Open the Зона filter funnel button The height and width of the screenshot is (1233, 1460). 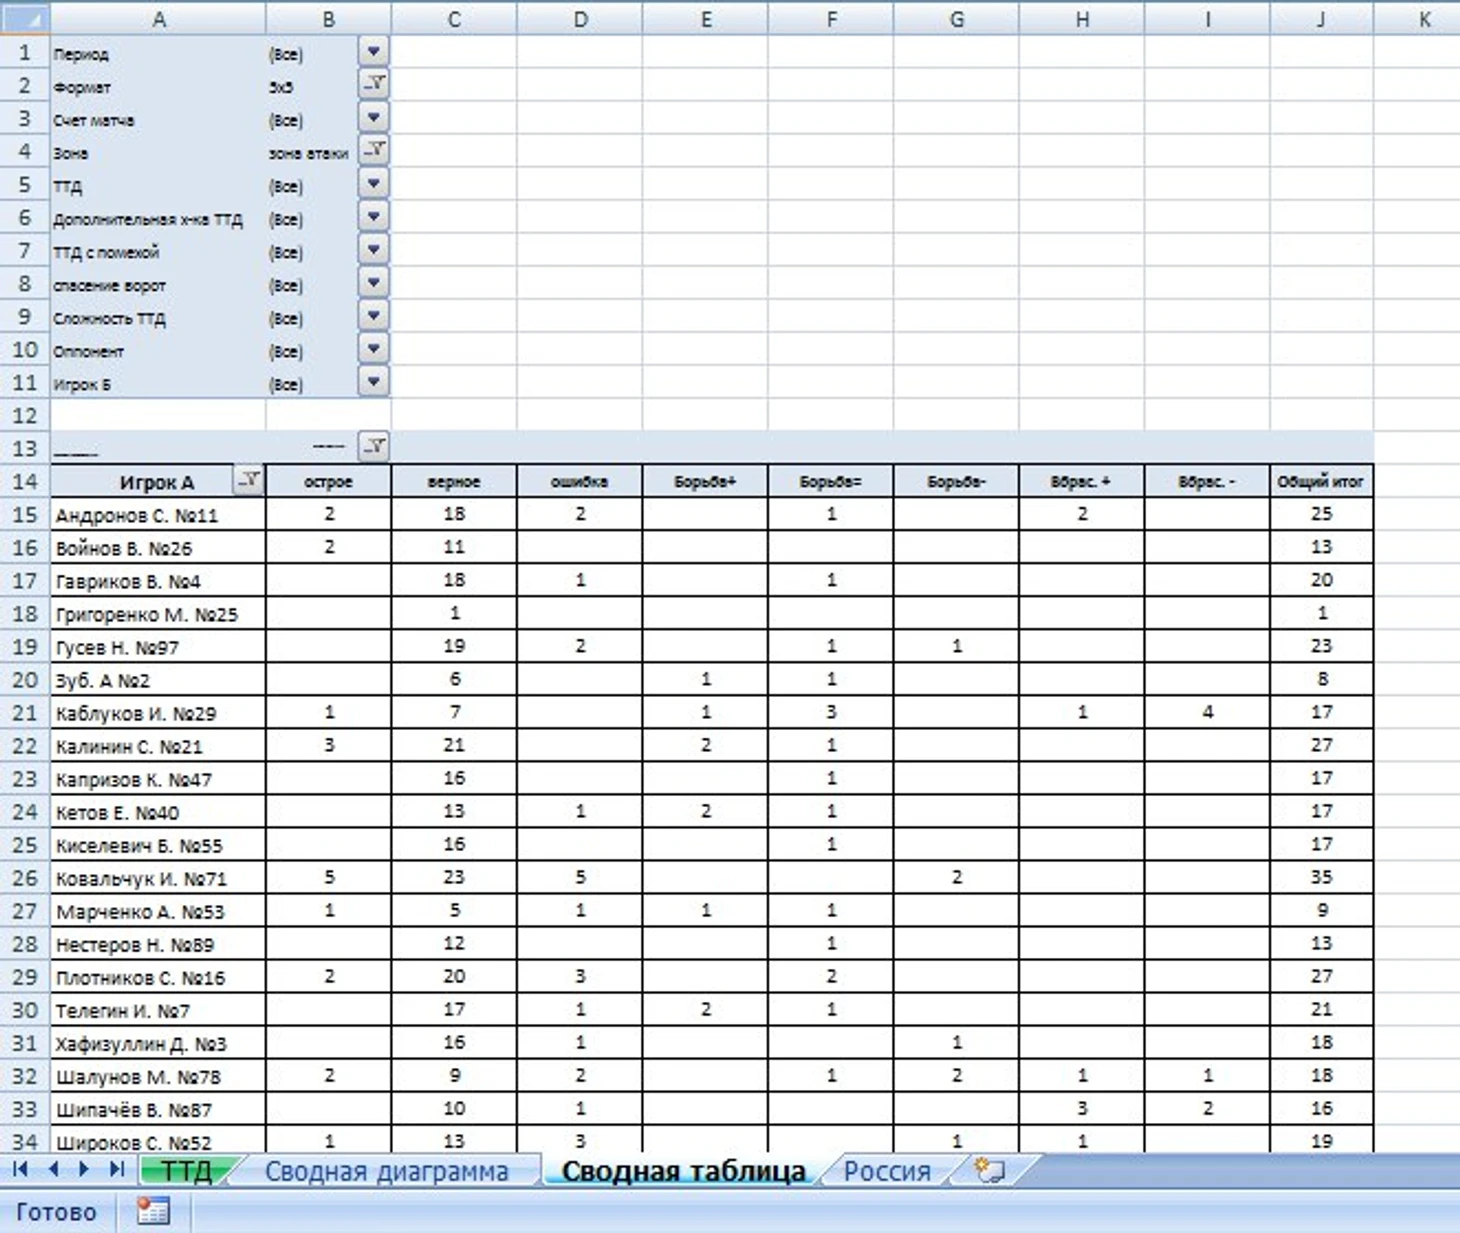(x=373, y=151)
